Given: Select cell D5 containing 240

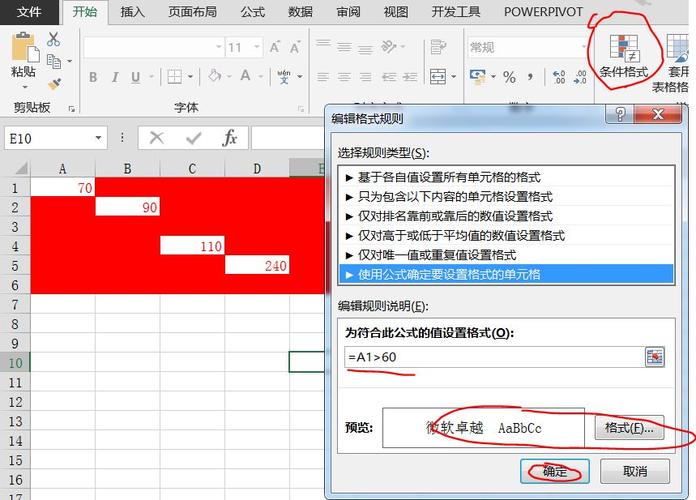Looking at the screenshot, I should [257, 266].
